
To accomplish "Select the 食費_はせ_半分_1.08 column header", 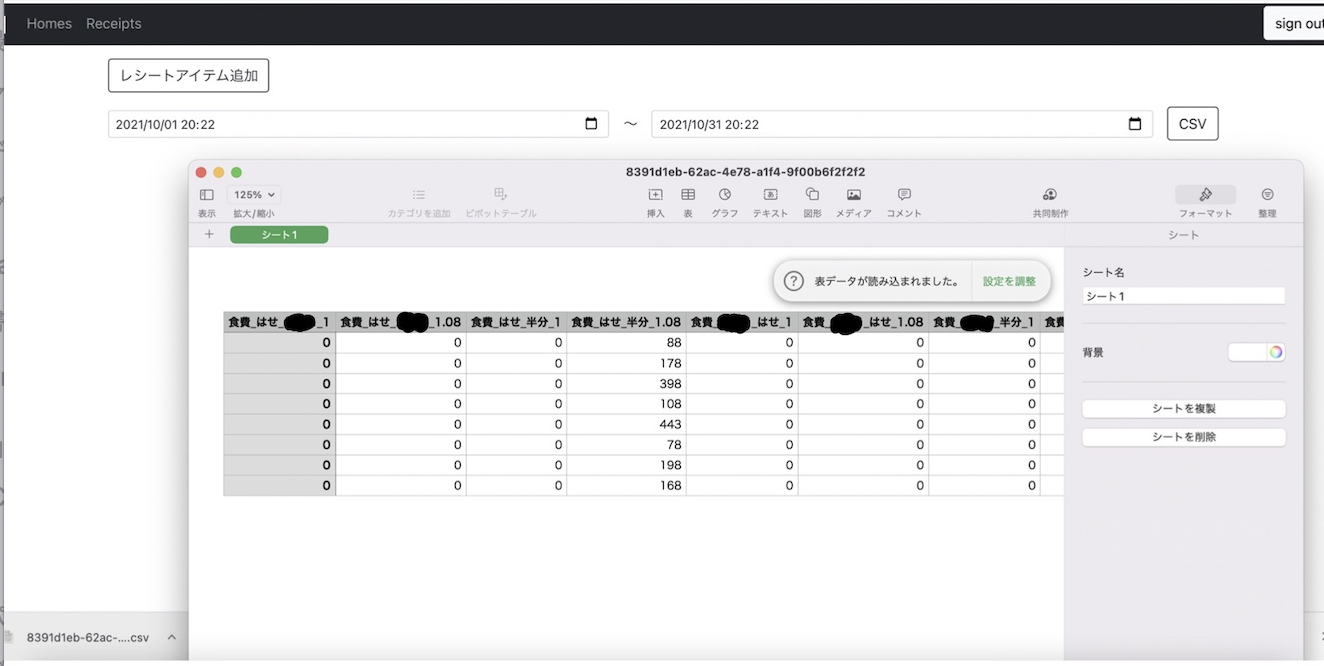I will click(626, 322).
